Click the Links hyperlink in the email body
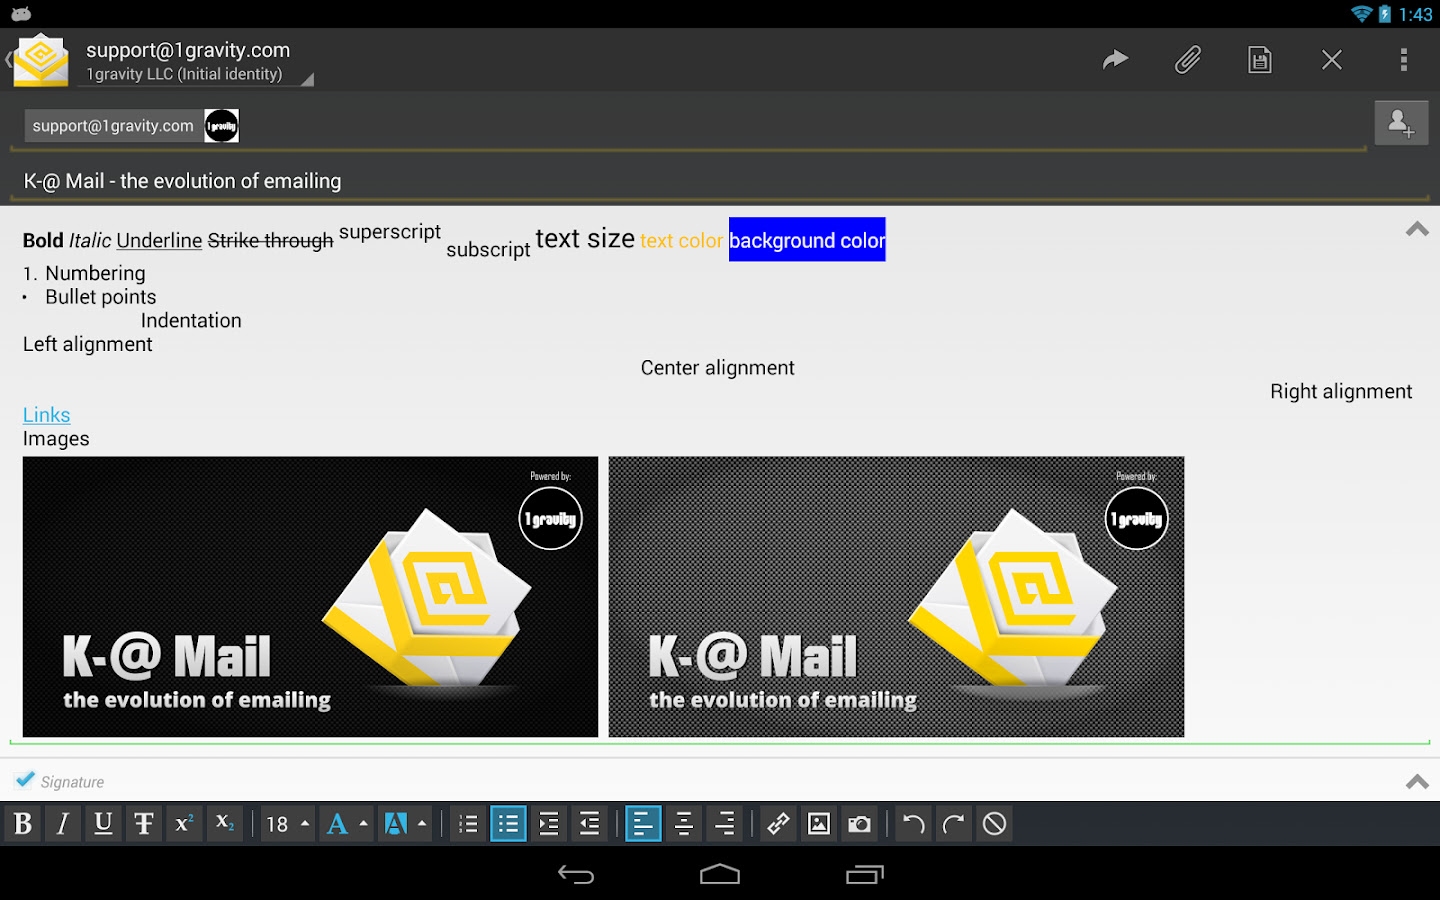 [46, 414]
